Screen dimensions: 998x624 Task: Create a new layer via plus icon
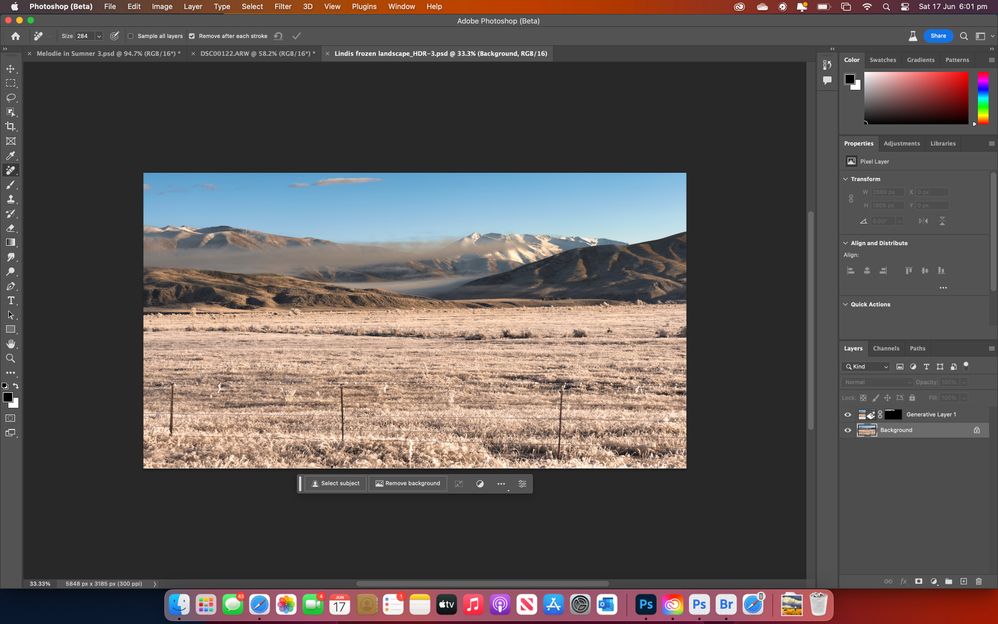pos(964,581)
